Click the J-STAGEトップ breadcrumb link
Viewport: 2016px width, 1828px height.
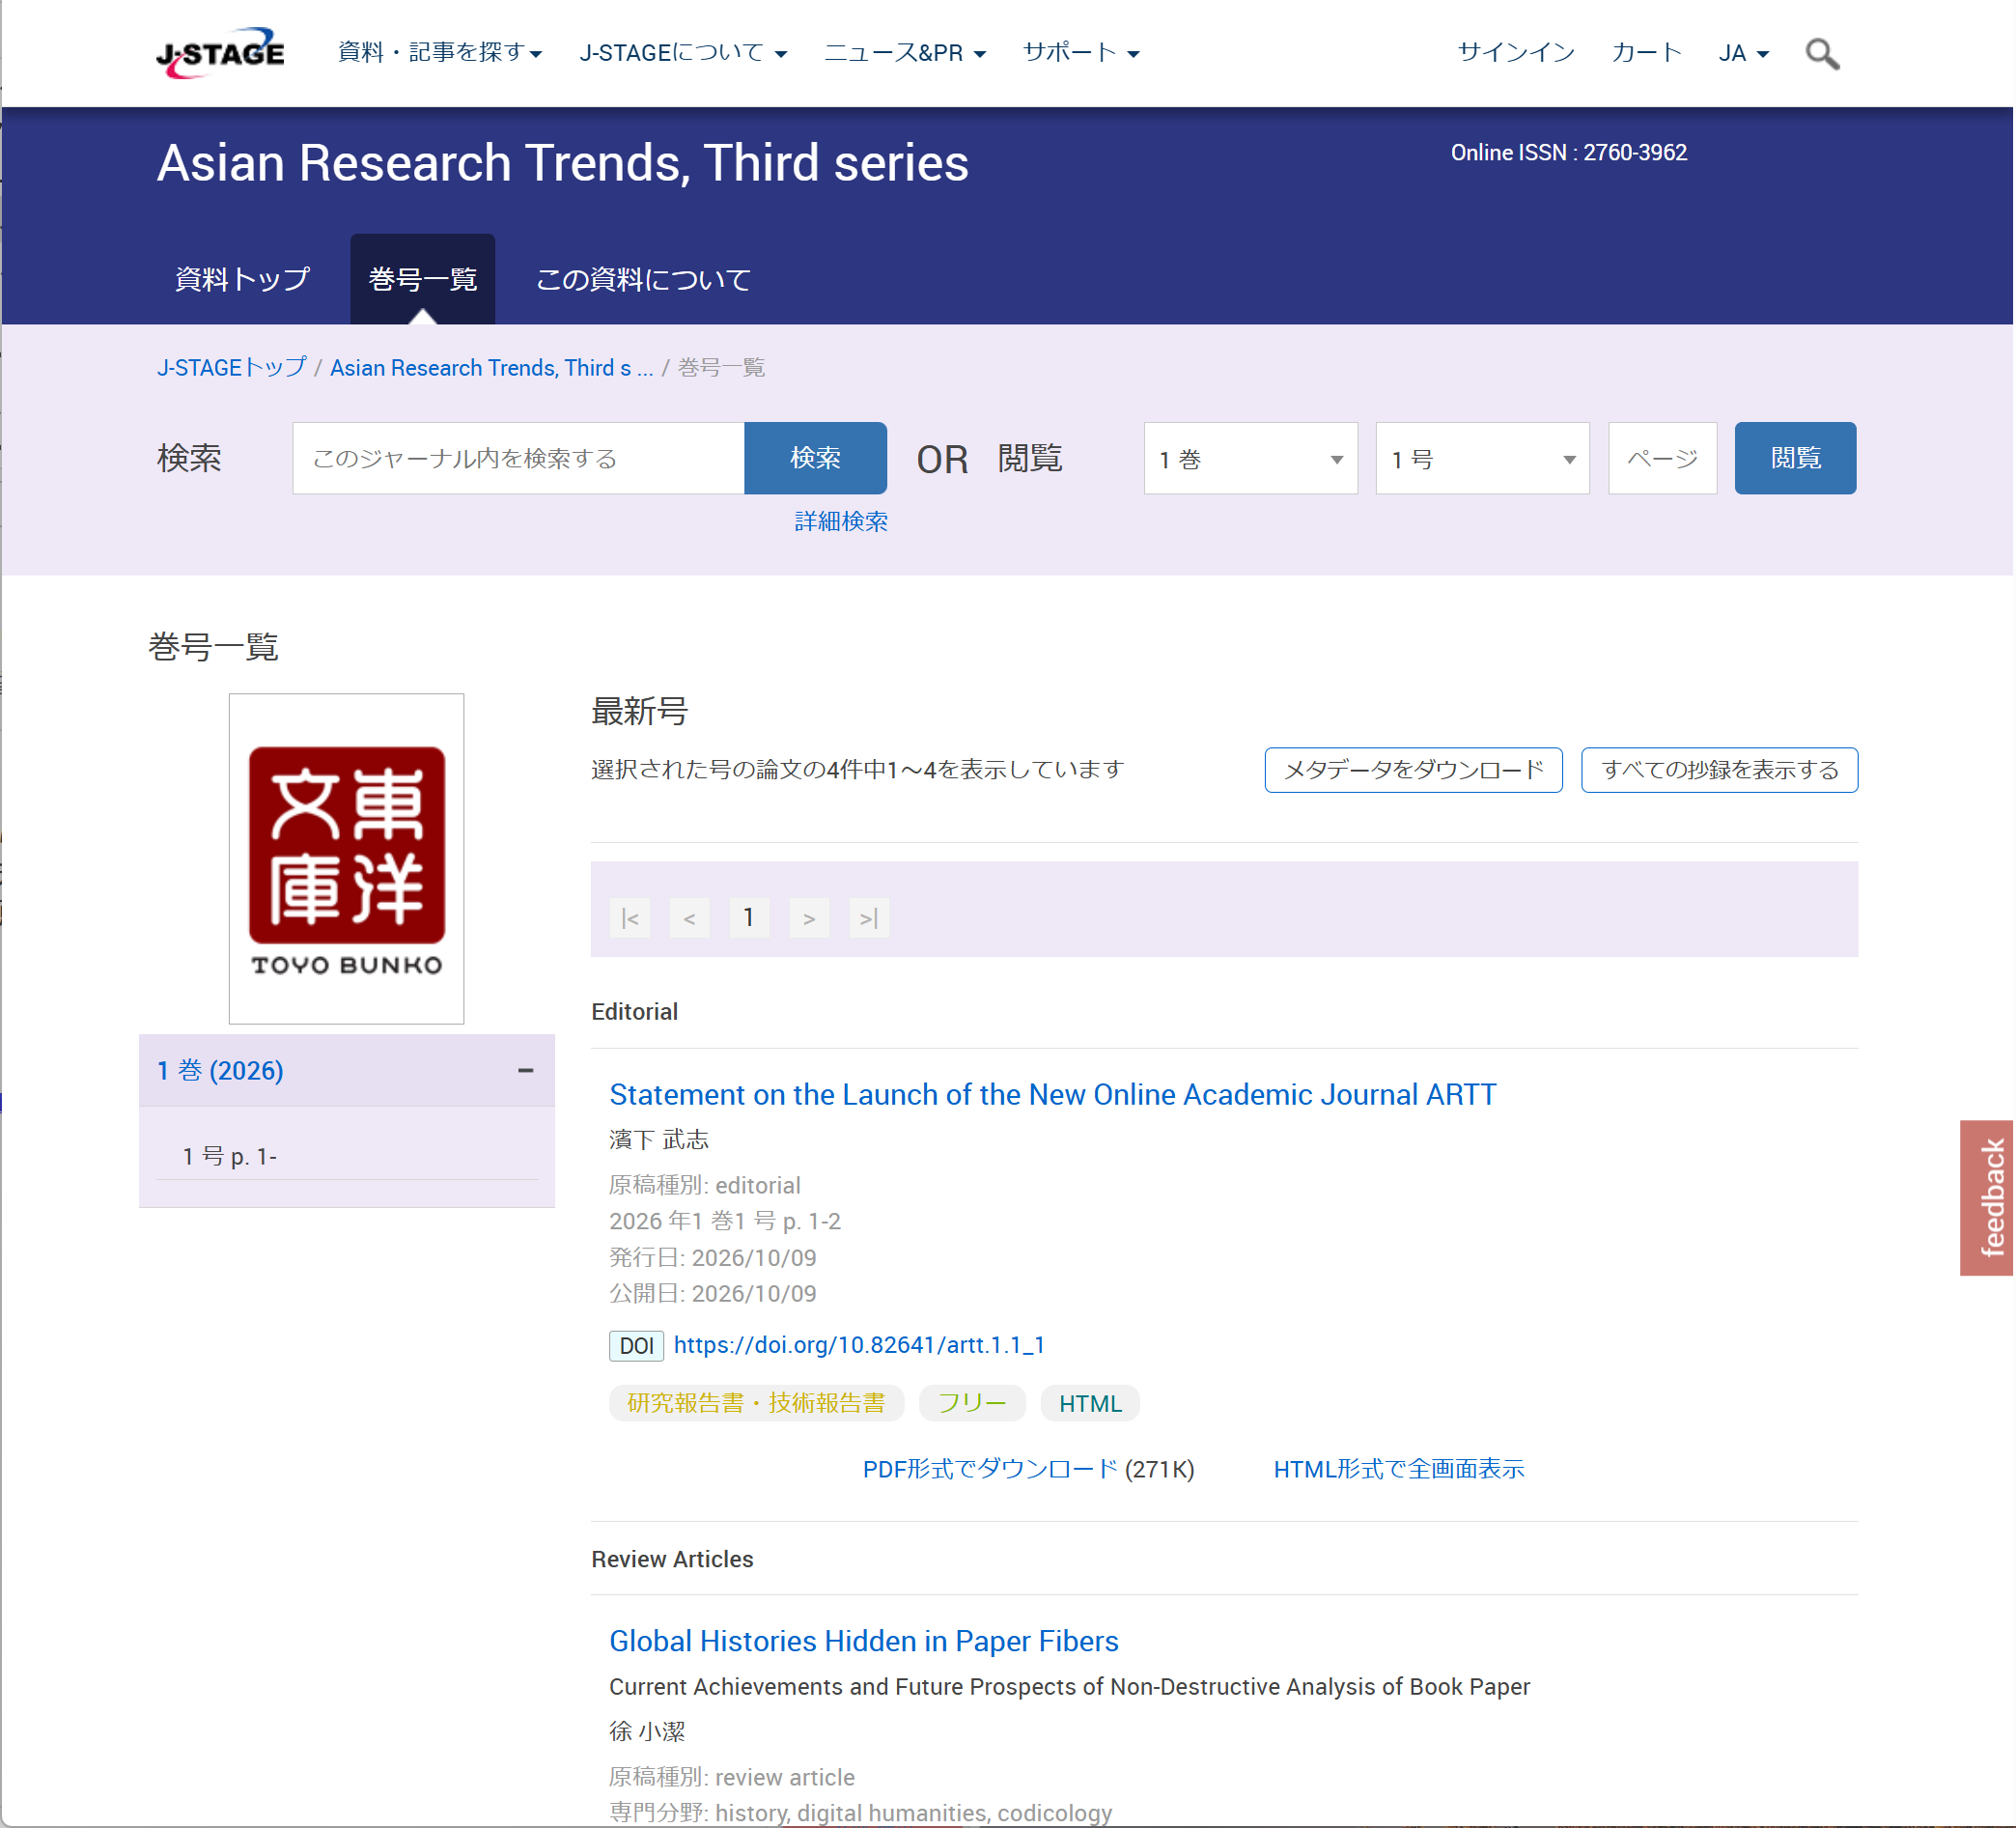[x=232, y=368]
